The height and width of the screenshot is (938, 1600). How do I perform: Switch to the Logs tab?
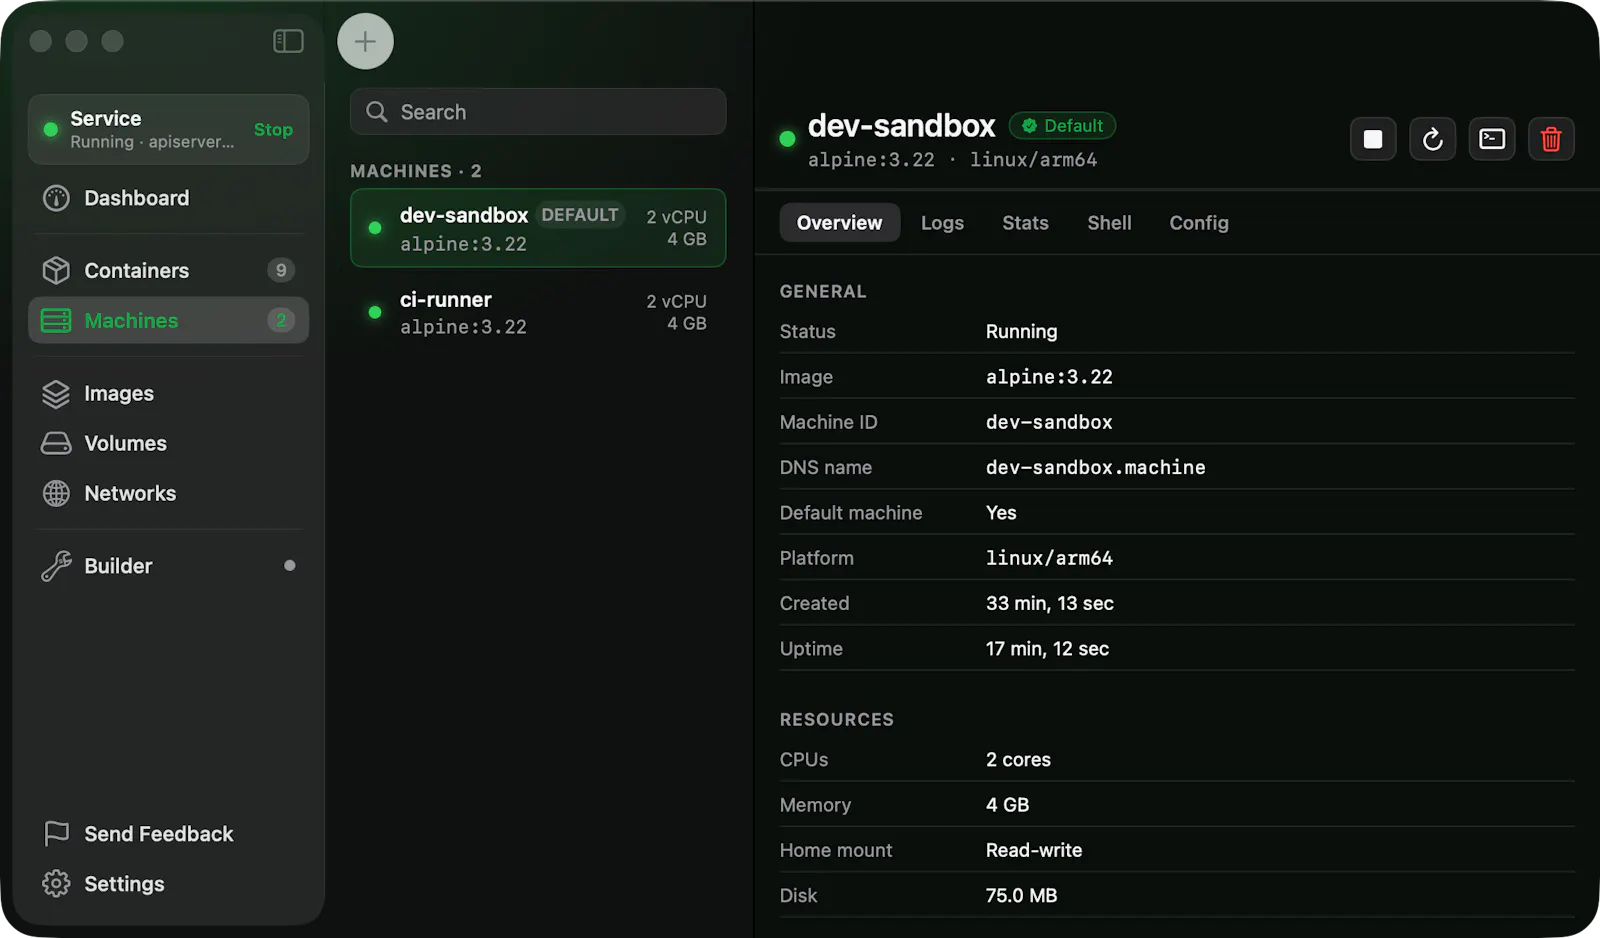942,223
